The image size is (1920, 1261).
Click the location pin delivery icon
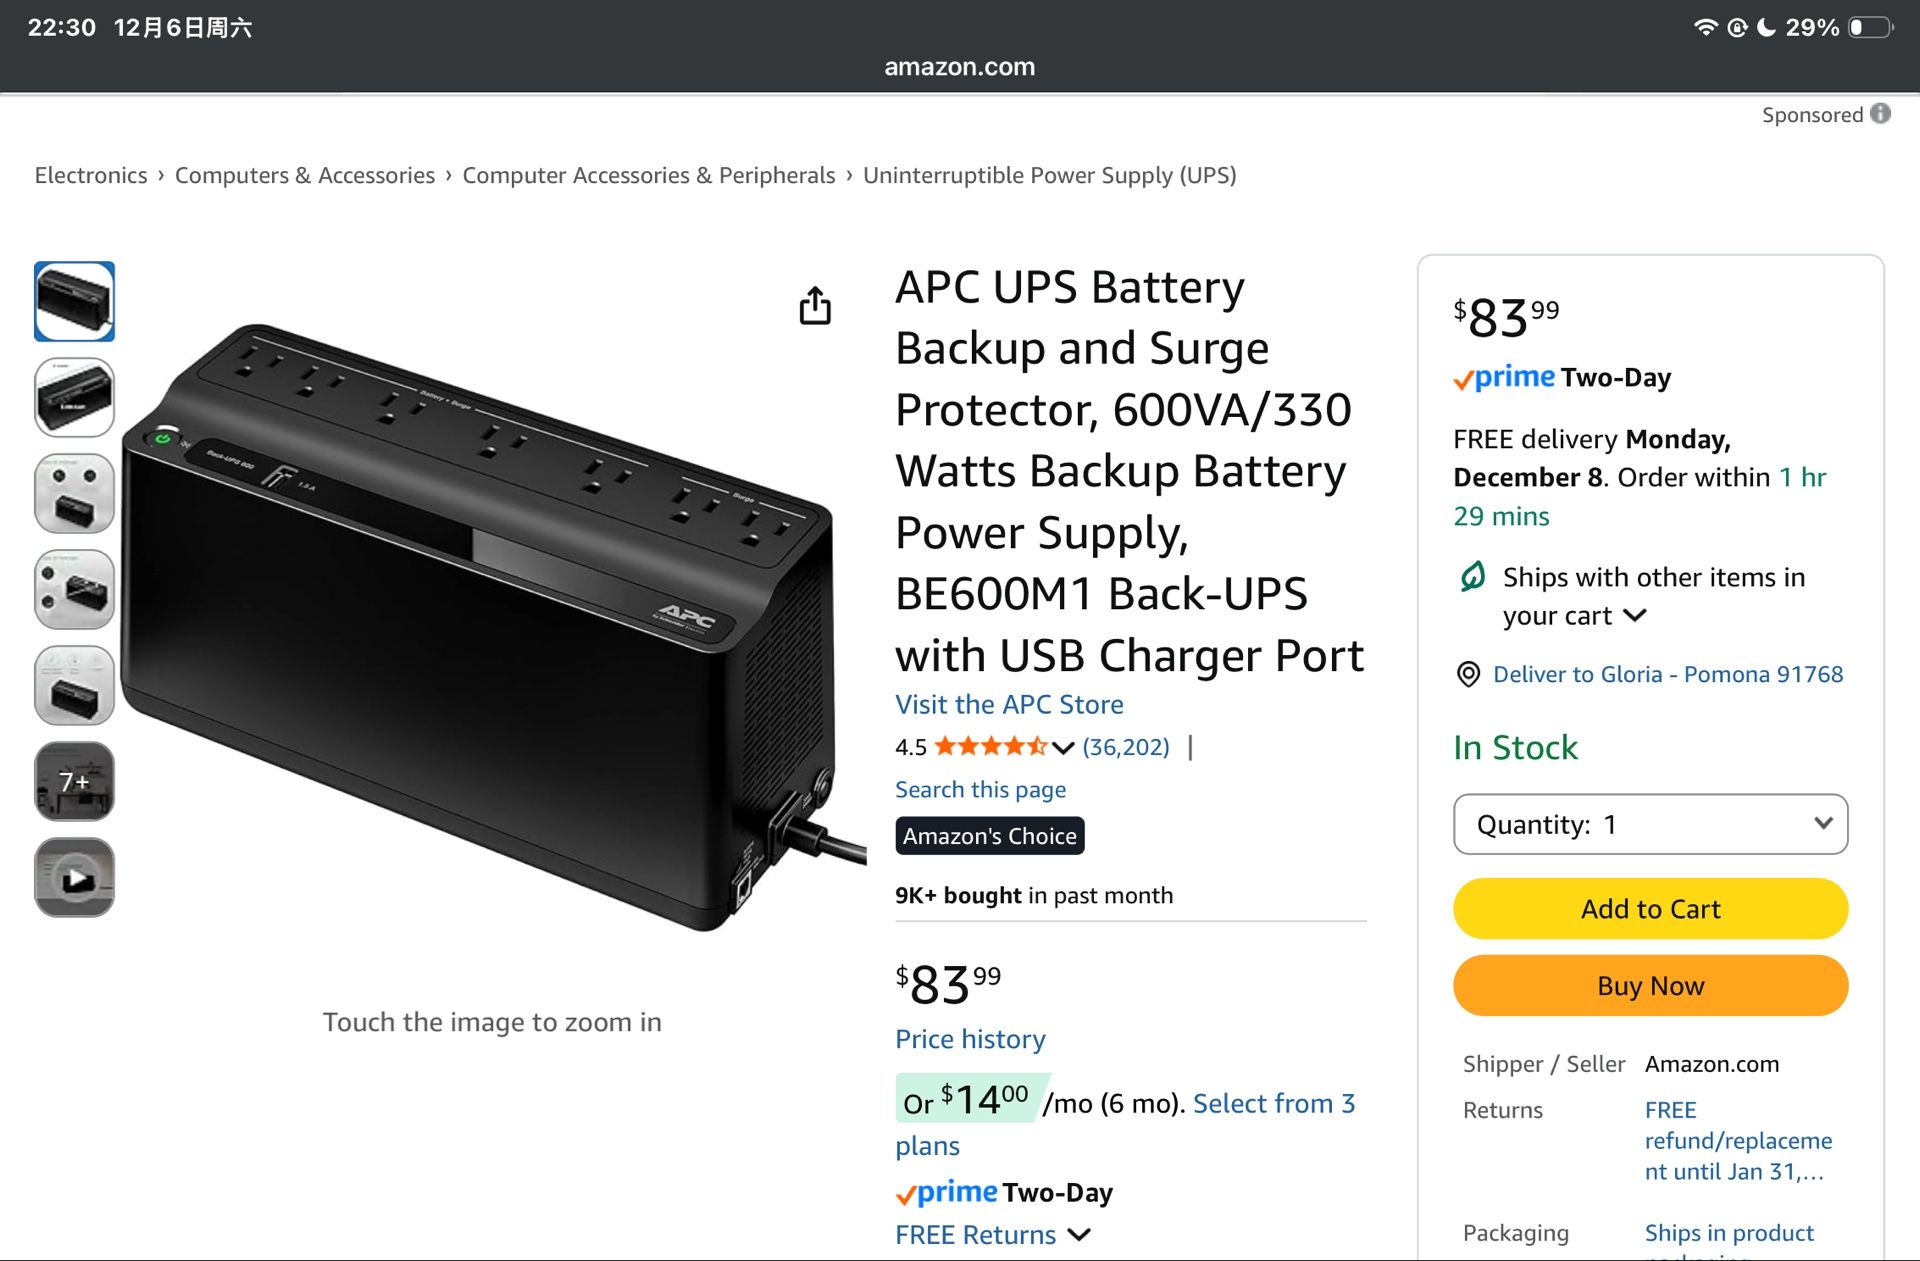pyautogui.click(x=1467, y=674)
